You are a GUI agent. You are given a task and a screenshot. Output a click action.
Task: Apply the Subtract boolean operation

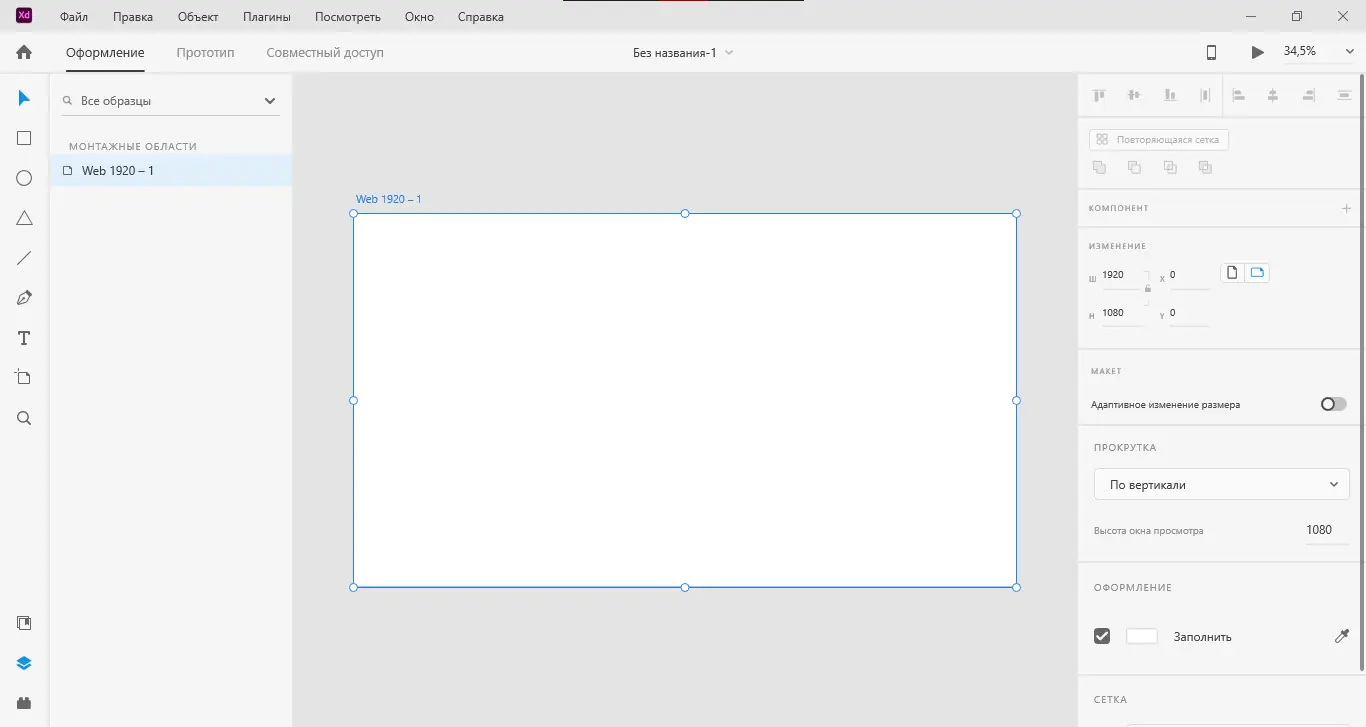tap(1134, 167)
